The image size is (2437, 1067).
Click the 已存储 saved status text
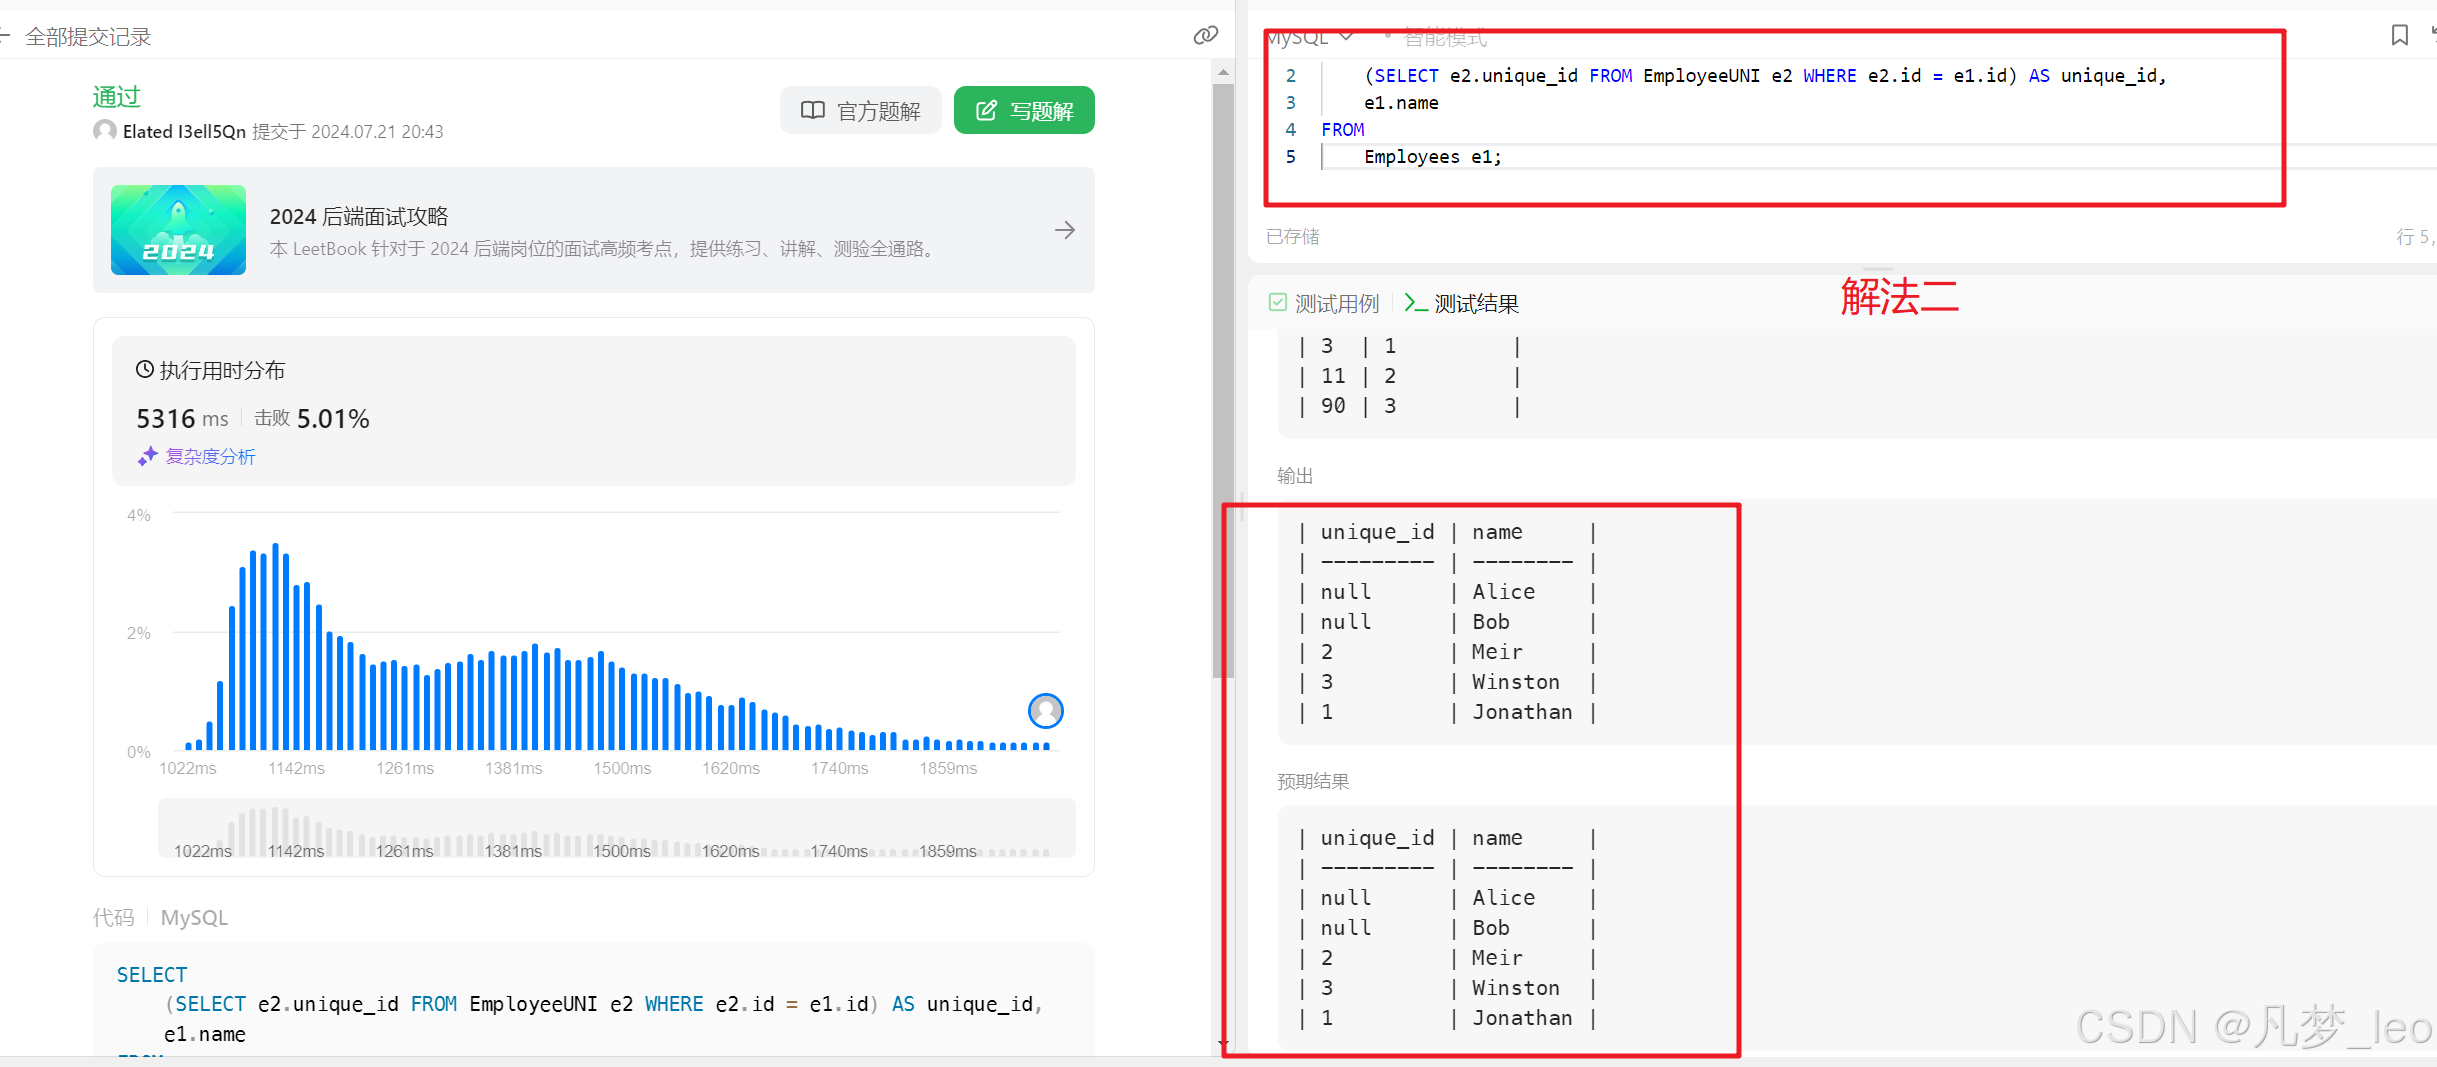click(1293, 236)
